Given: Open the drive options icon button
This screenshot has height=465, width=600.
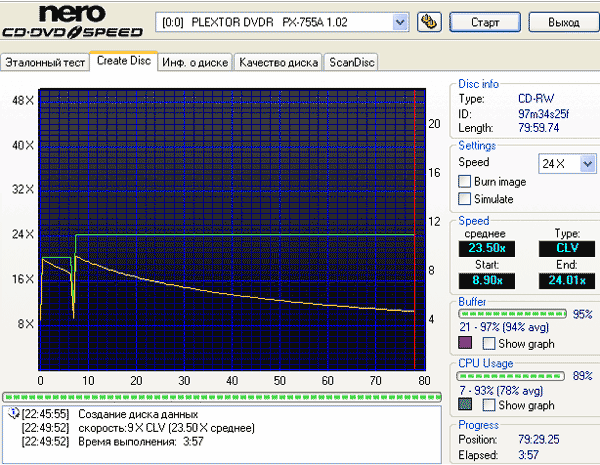Looking at the screenshot, I should (x=429, y=22).
